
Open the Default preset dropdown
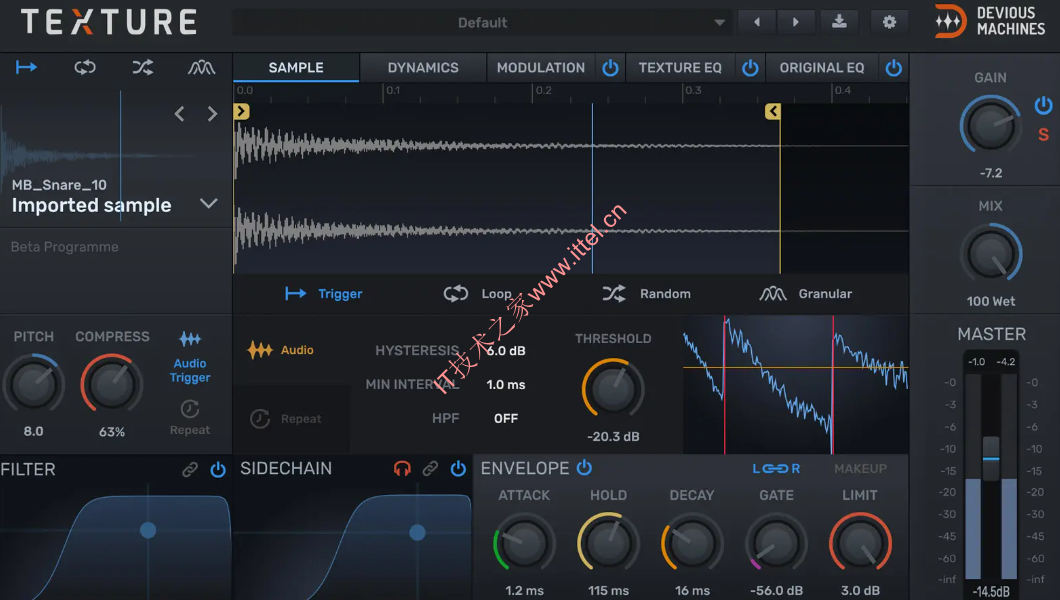[x=483, y=22]
